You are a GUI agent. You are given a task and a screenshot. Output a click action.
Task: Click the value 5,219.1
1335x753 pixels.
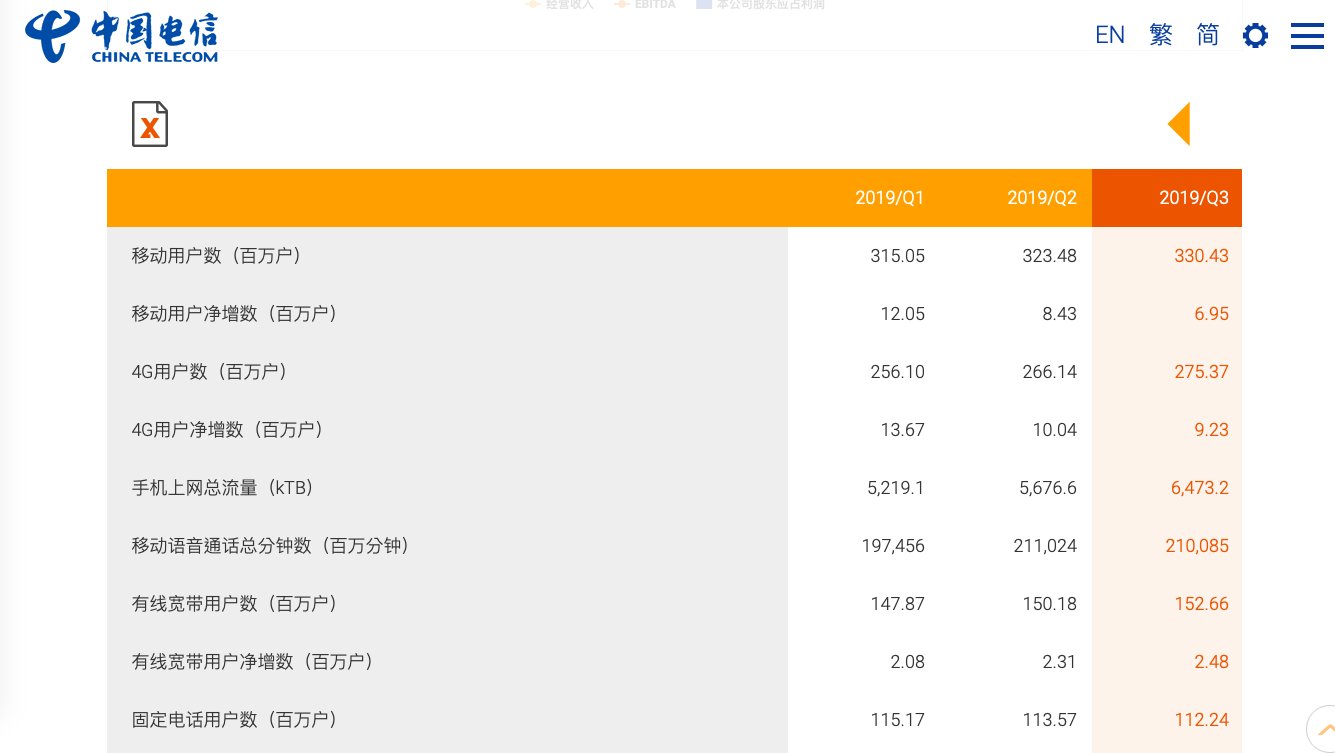(x=896, y=488)
